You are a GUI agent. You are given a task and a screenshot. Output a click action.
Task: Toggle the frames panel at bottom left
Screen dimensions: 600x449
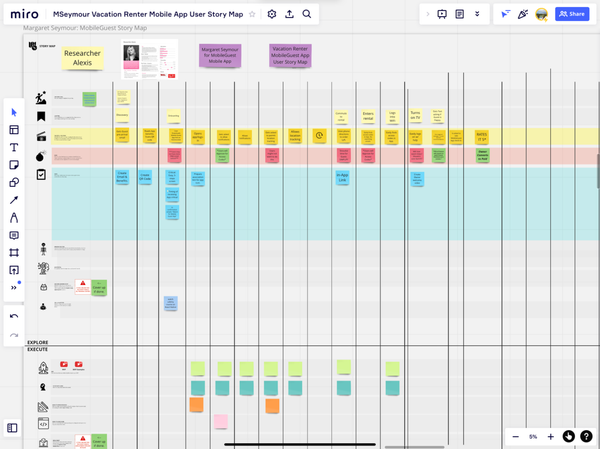(13, 428)
